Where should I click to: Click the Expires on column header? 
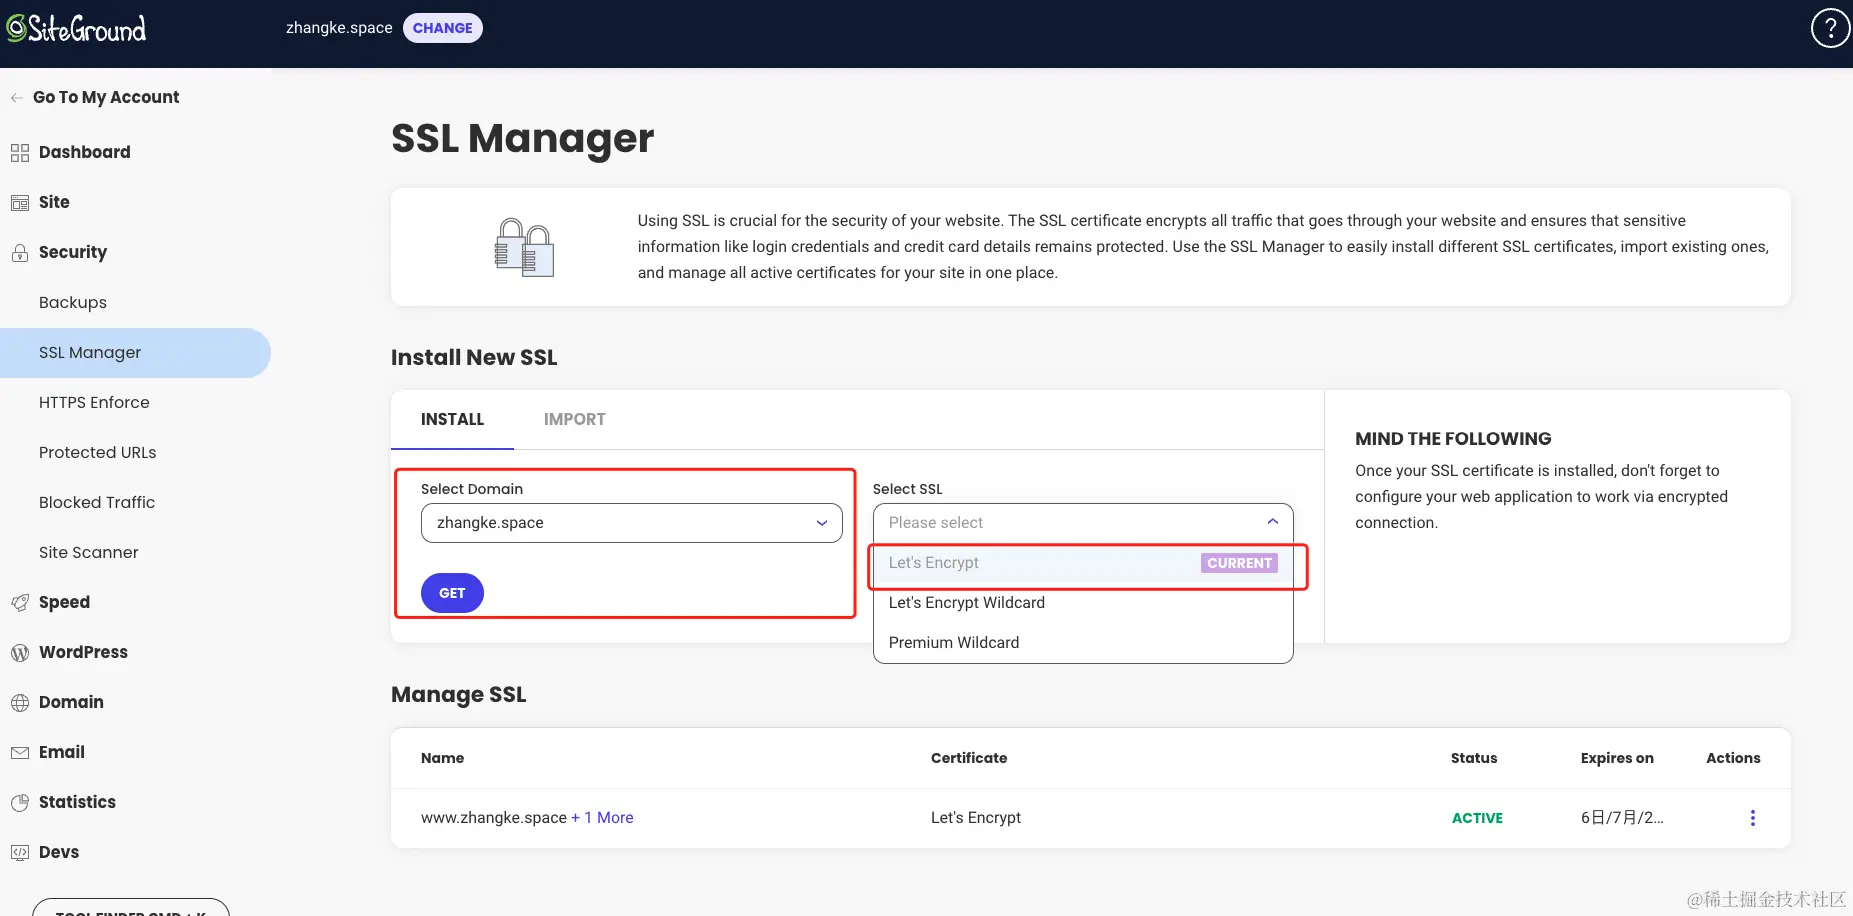point(1617,758)
